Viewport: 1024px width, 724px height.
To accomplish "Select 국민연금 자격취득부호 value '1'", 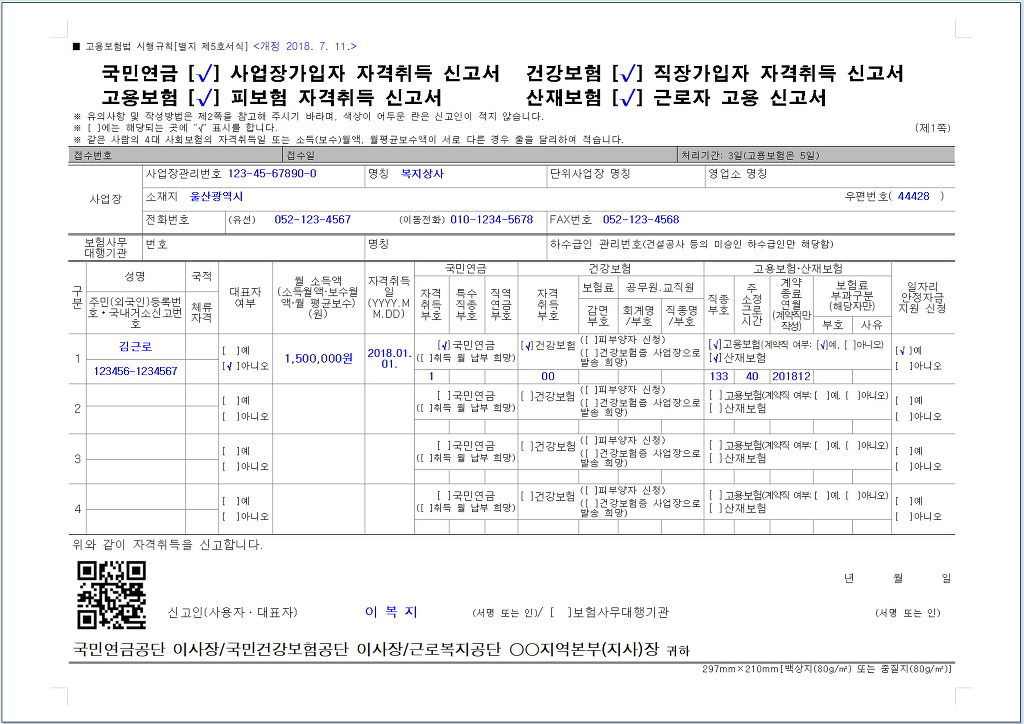I will pyautogui.click(x=431, y=377).
